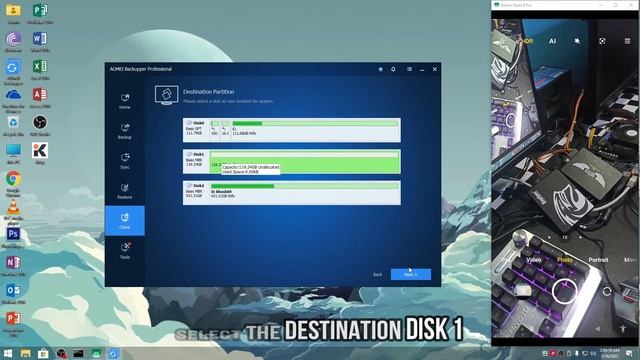Image resolution: width=640 pixels, height=360 pixels.
Task: Open OneNote desktop shortcut
Action: (x=13, y=265)
